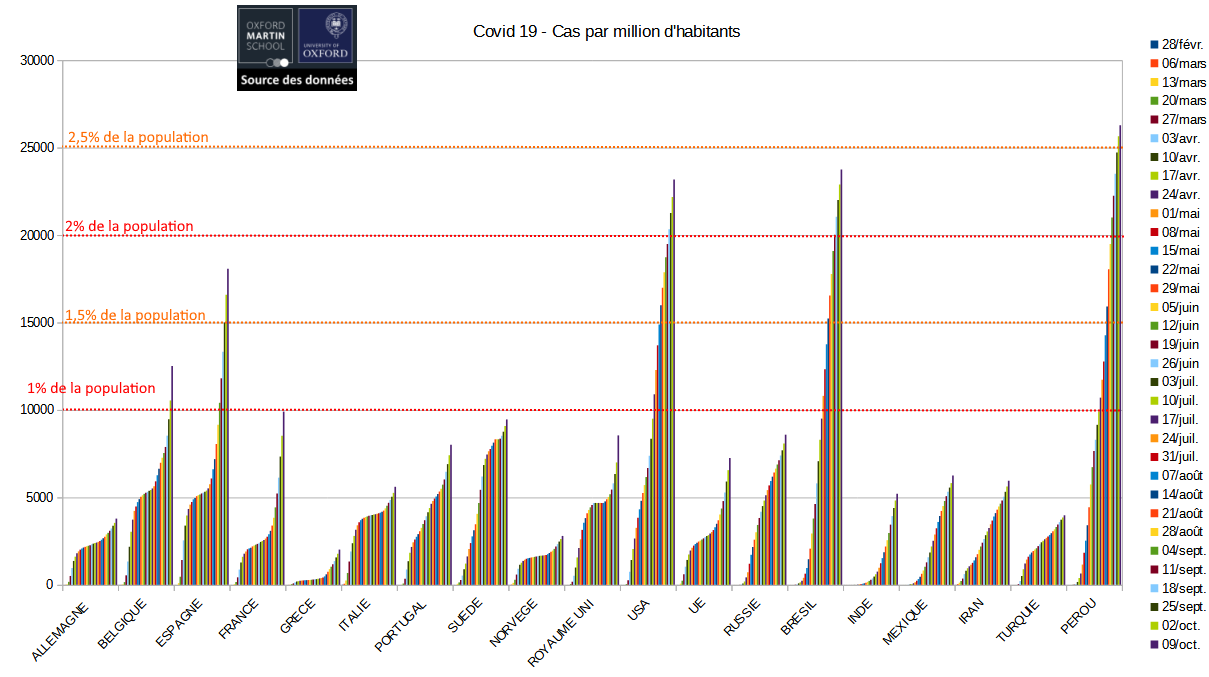Select the 05/juin legend entry label

[x=1184, y=307]
